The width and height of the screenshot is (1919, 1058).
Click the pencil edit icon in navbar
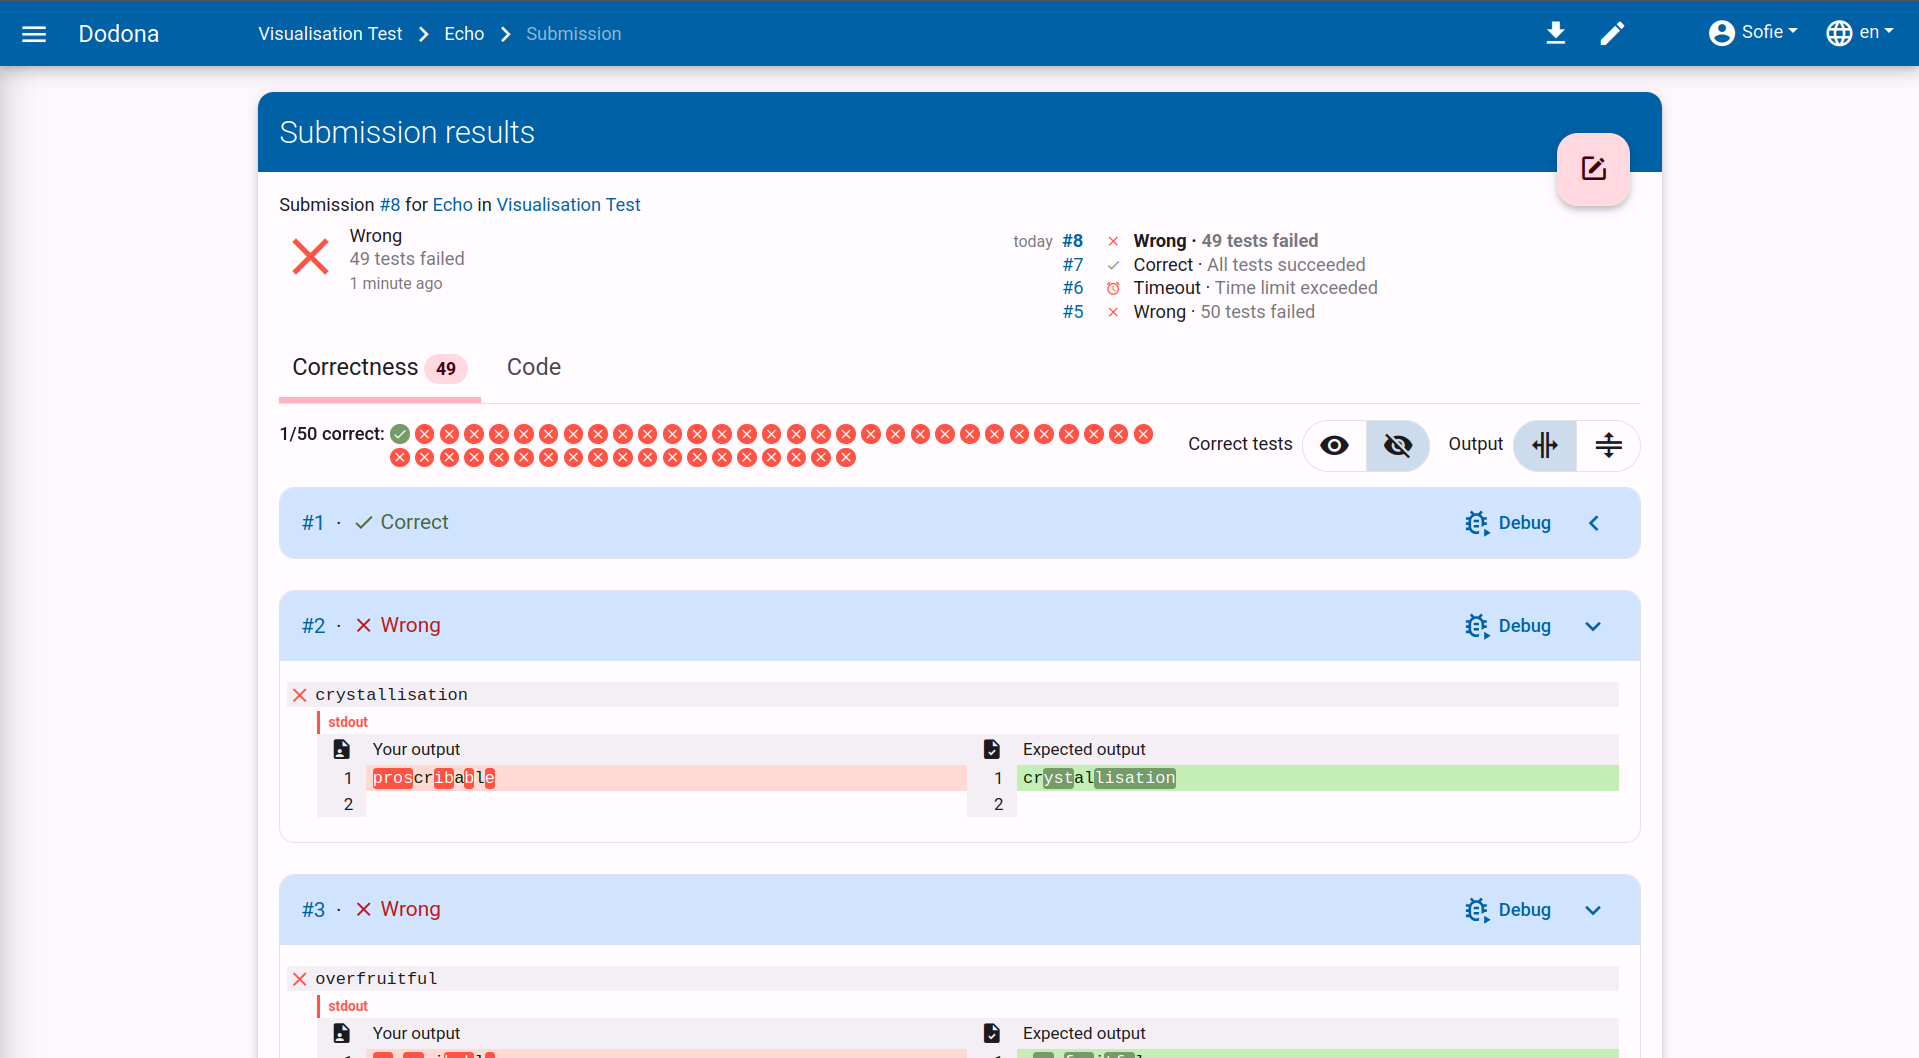pyautogui.click(x=1612, y=33)
